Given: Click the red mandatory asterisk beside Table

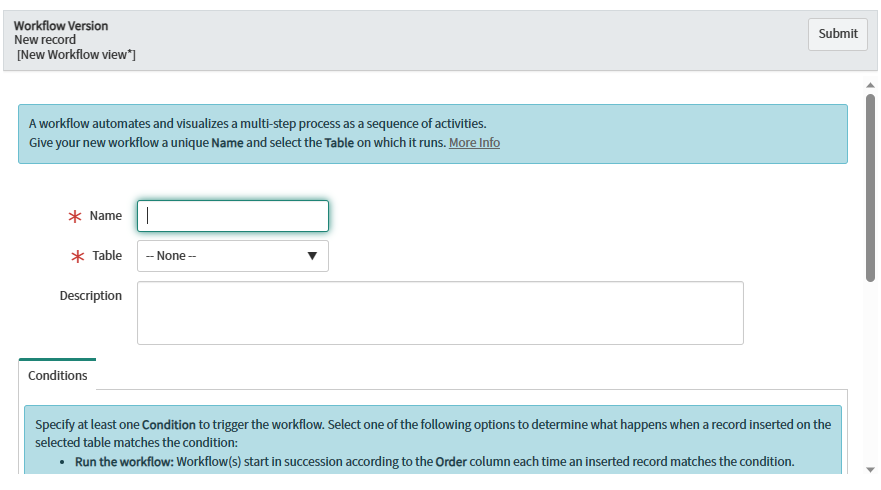Looking at the screenshot, I should tap(76, 257).
